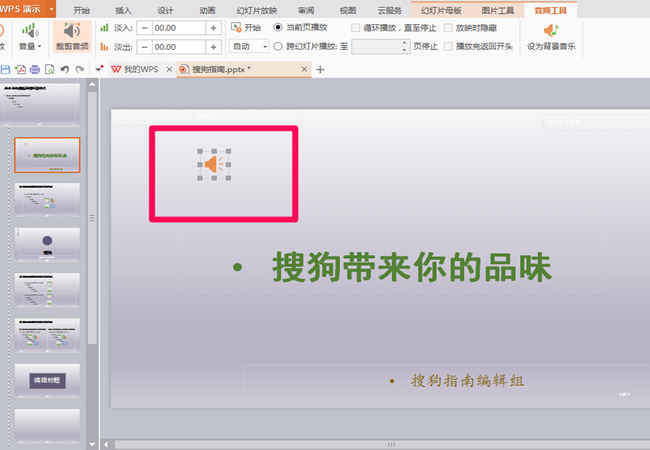Click the thumbnail panel scroll up arrow
This screenshot has width=650, height=450.
coord(92,84)
